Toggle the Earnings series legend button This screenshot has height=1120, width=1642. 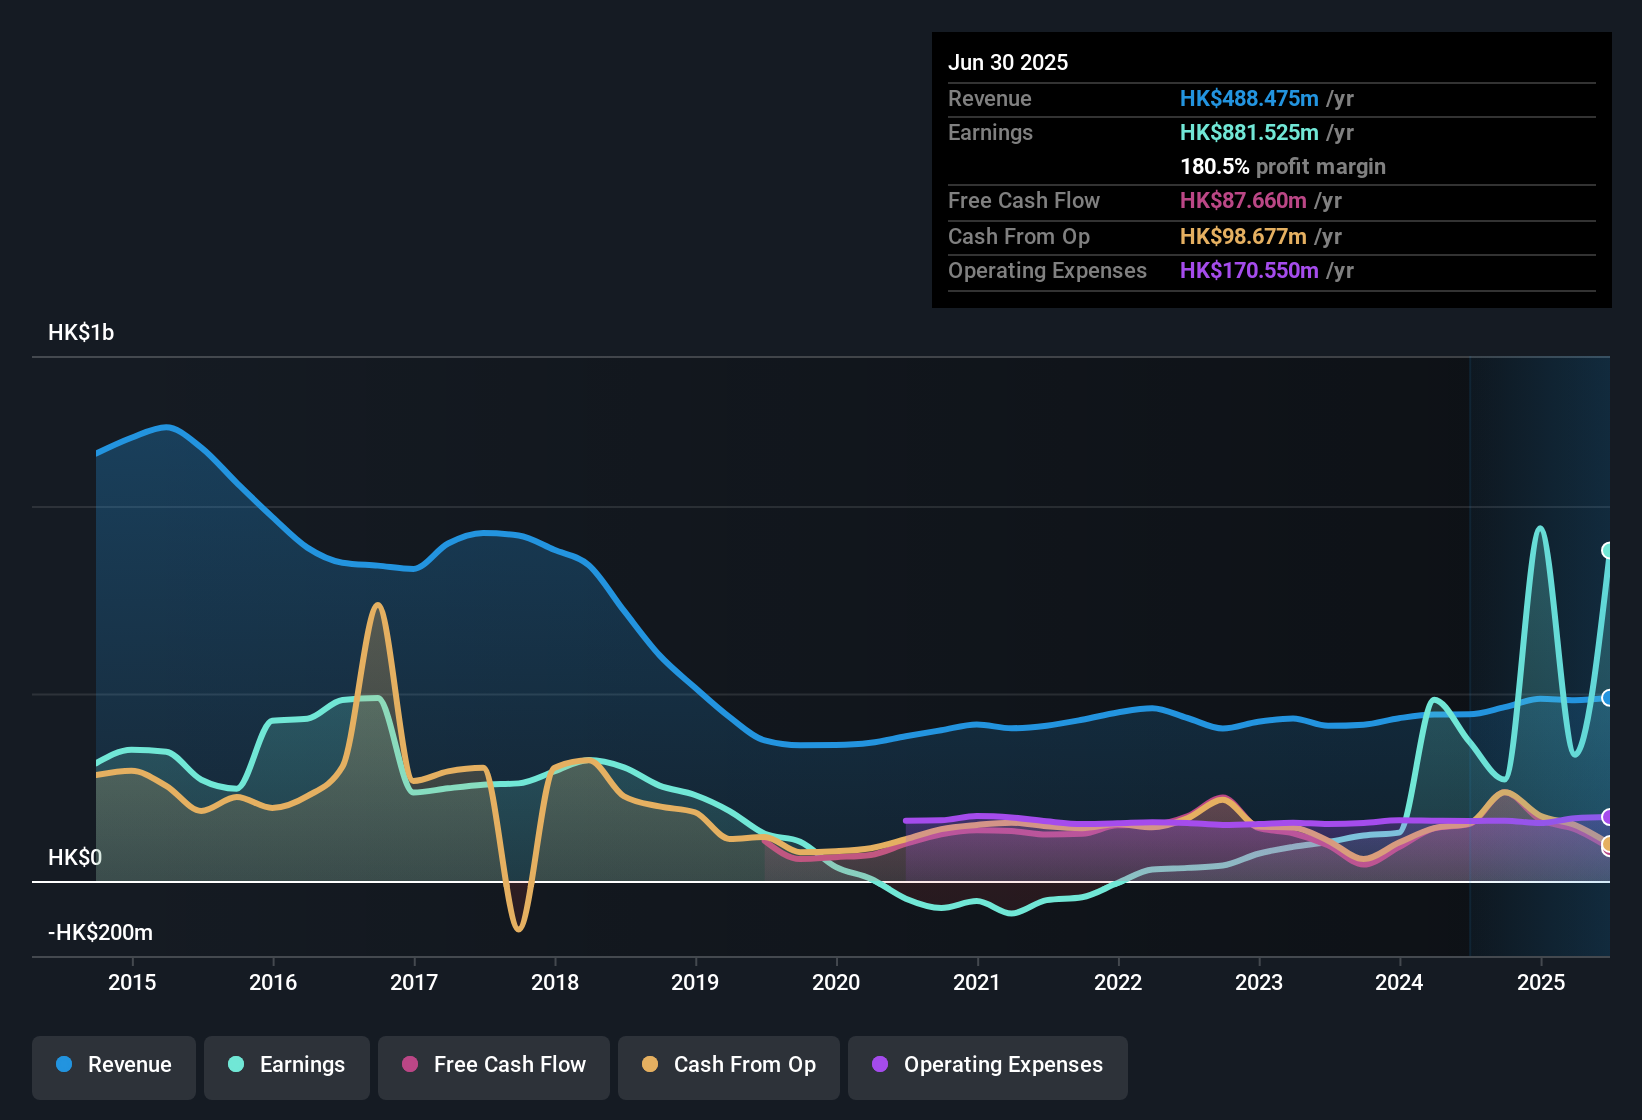point(287,1065)
